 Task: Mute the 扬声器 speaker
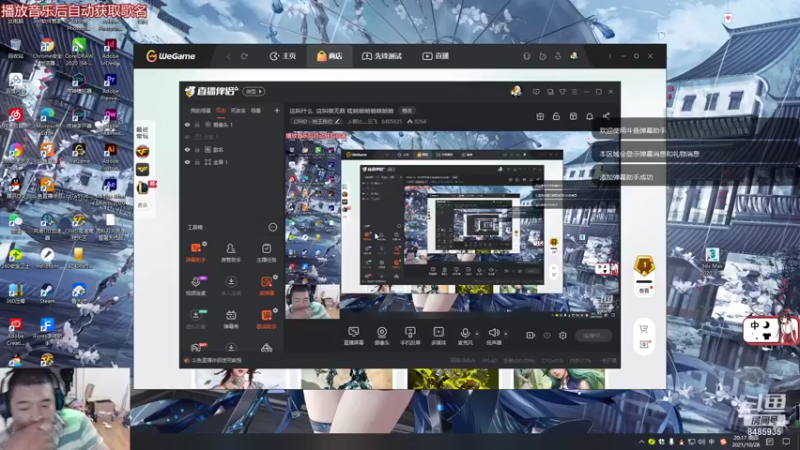point(493,336)
